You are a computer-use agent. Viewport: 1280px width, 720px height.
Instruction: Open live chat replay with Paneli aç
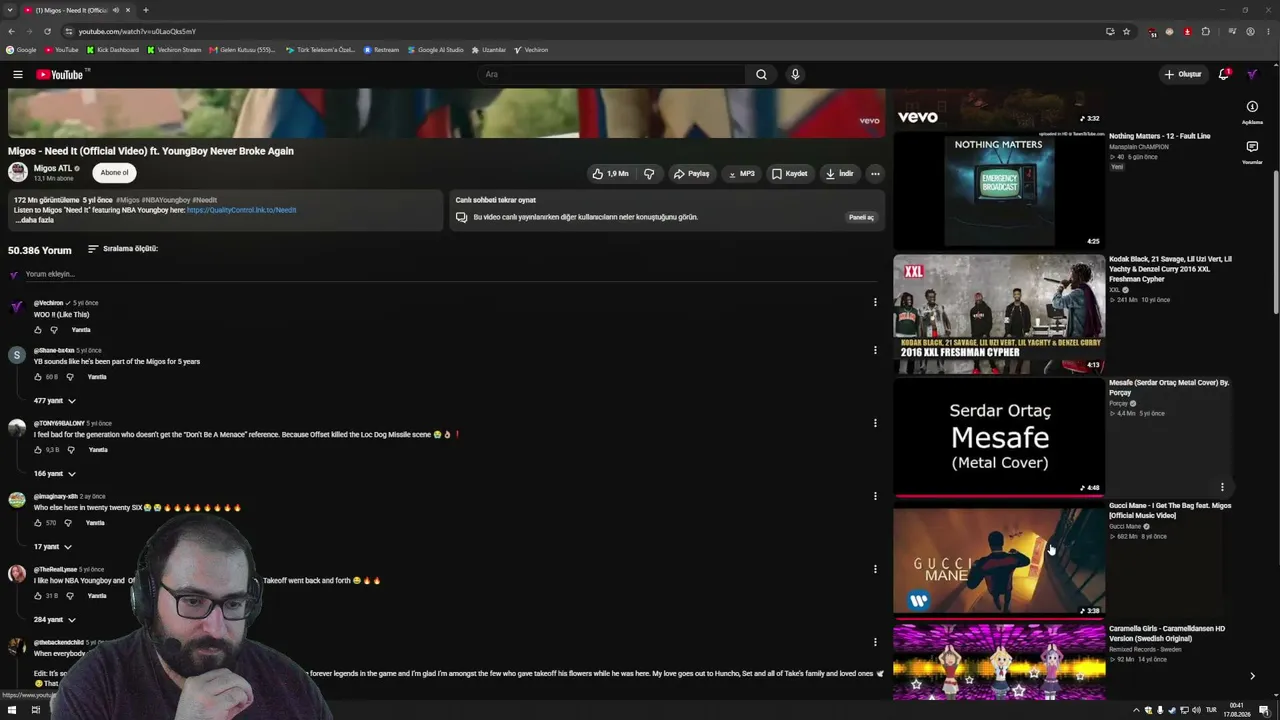tap(861, 217)
